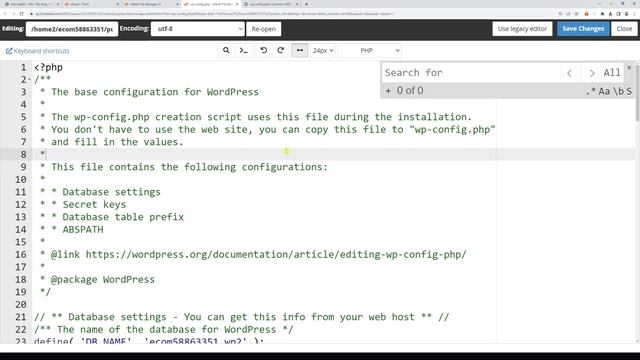
Task: Click the '@package WordPress' line
Action: (x=102, y=280)
